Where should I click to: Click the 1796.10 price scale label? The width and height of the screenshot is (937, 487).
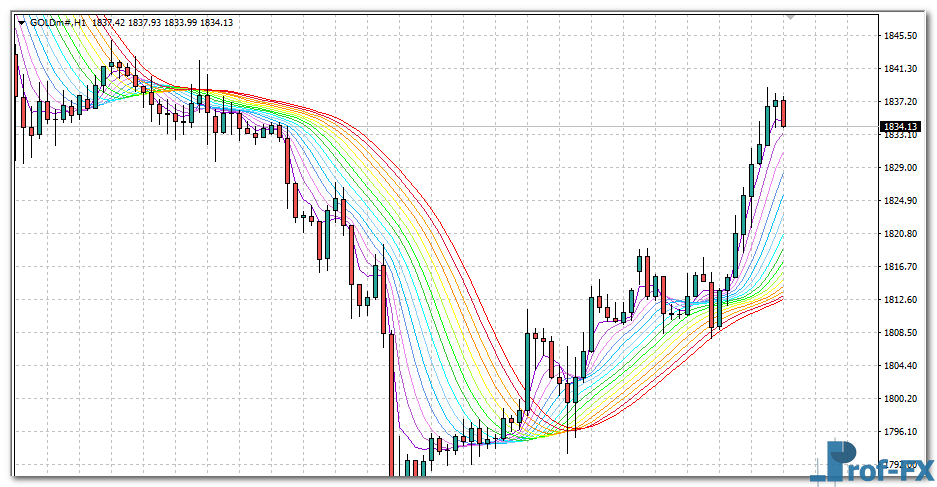click(x=900, y=432)
